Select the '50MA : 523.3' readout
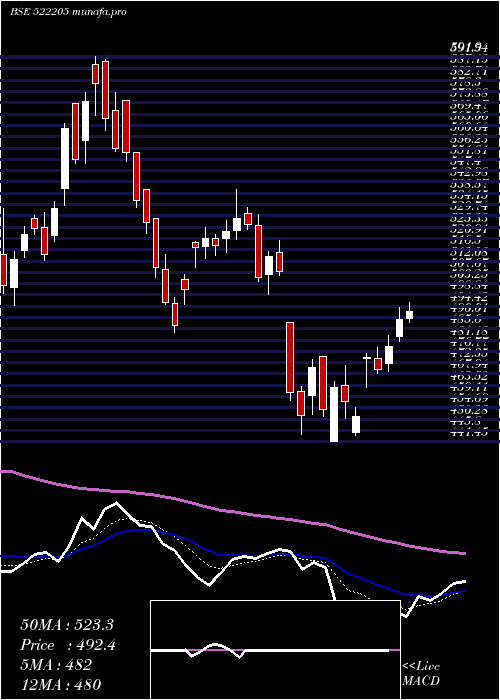This screenshot has width=500, height=700. [67, 625]
